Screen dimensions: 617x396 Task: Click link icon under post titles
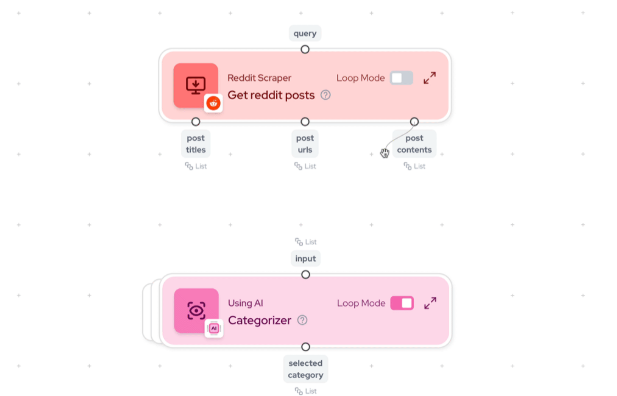coord(189,166)
